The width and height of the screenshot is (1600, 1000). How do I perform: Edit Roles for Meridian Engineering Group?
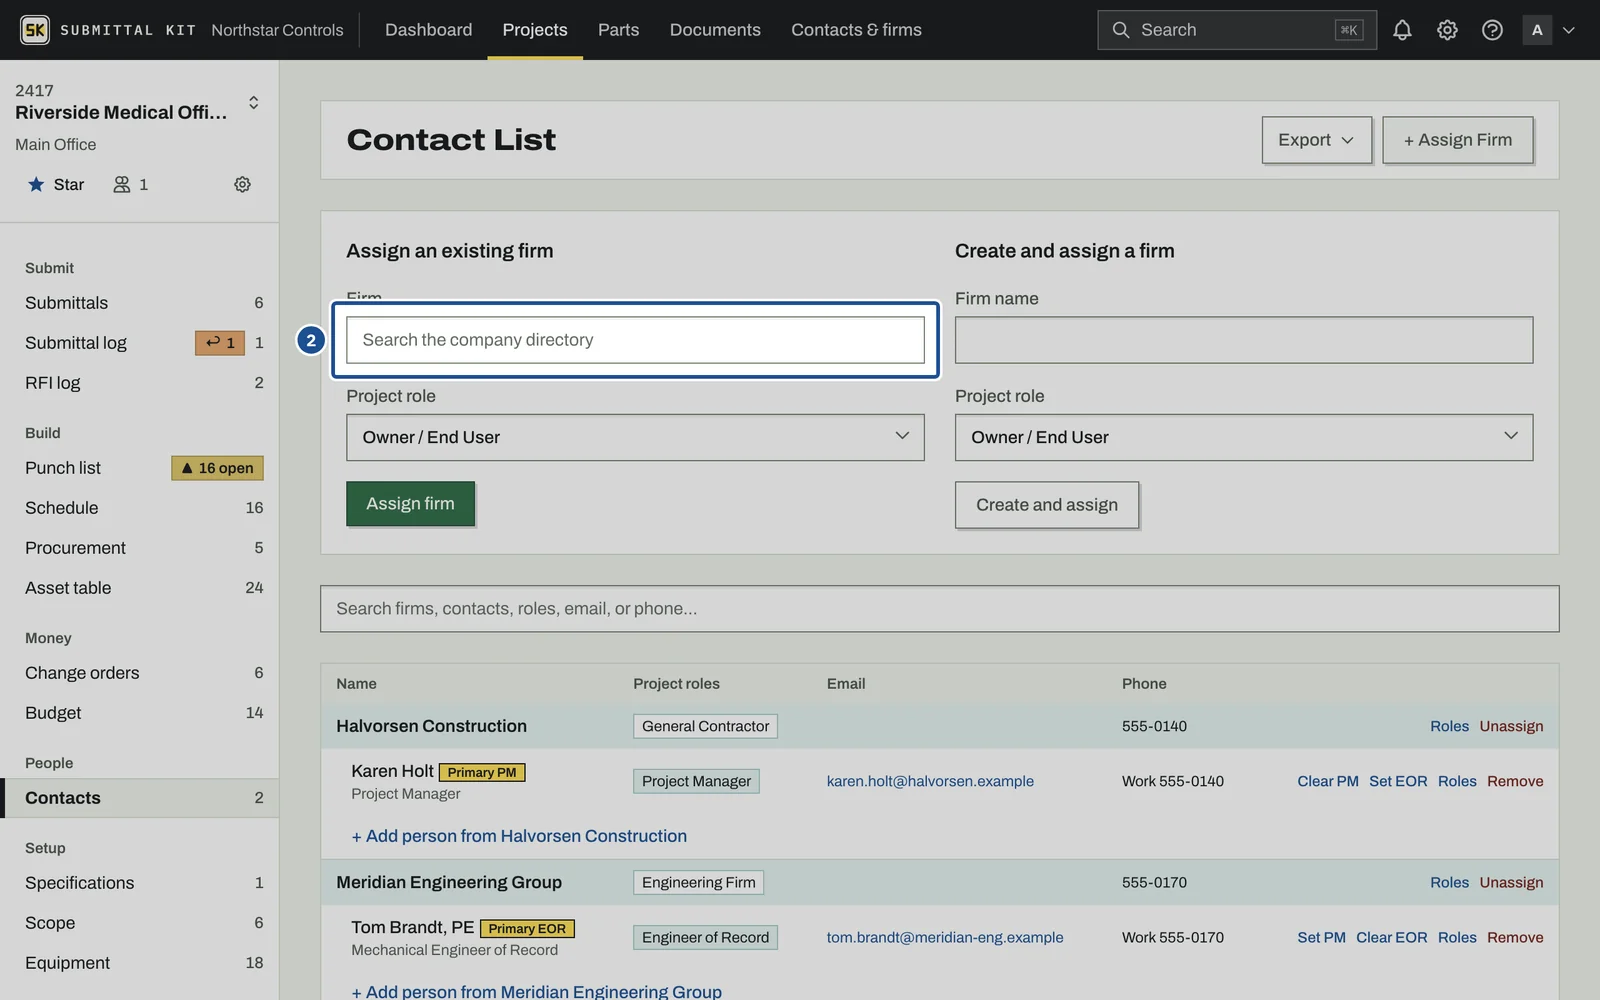point(1449,882)
